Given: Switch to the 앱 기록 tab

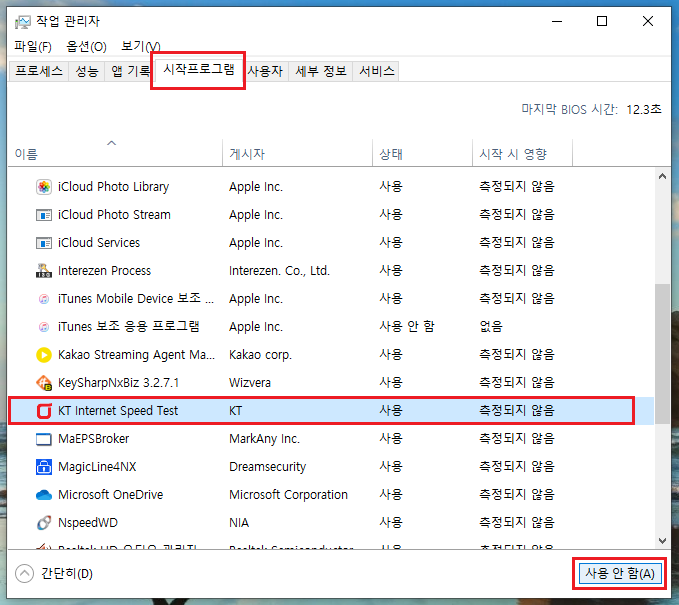Looking at the screenshot, I should point(129,71).
